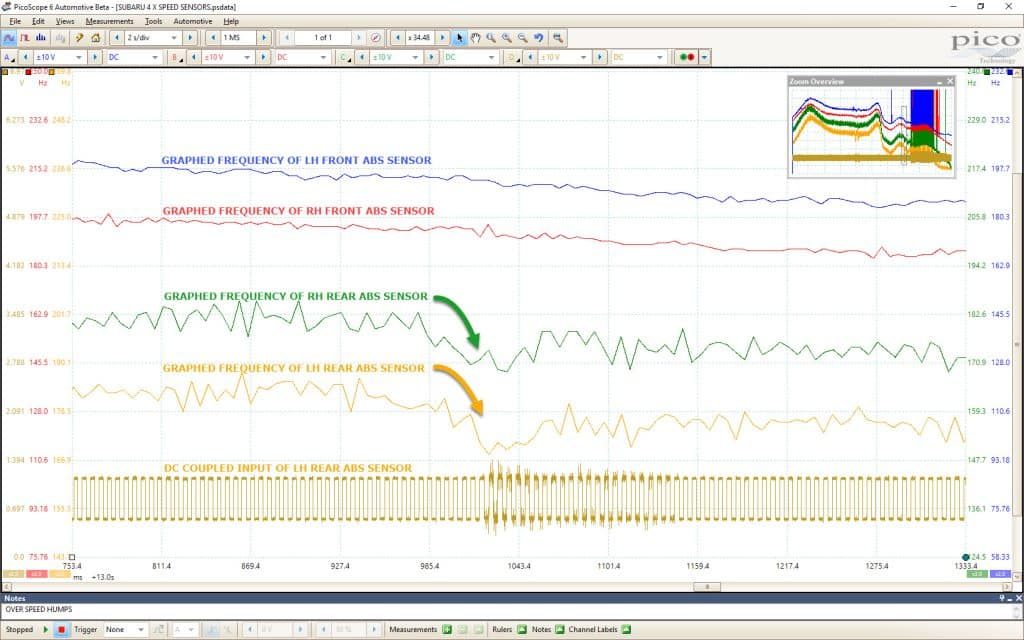Open the Edit menu
The width and height of the screenshot is (1024, 640).
(39, 22)
